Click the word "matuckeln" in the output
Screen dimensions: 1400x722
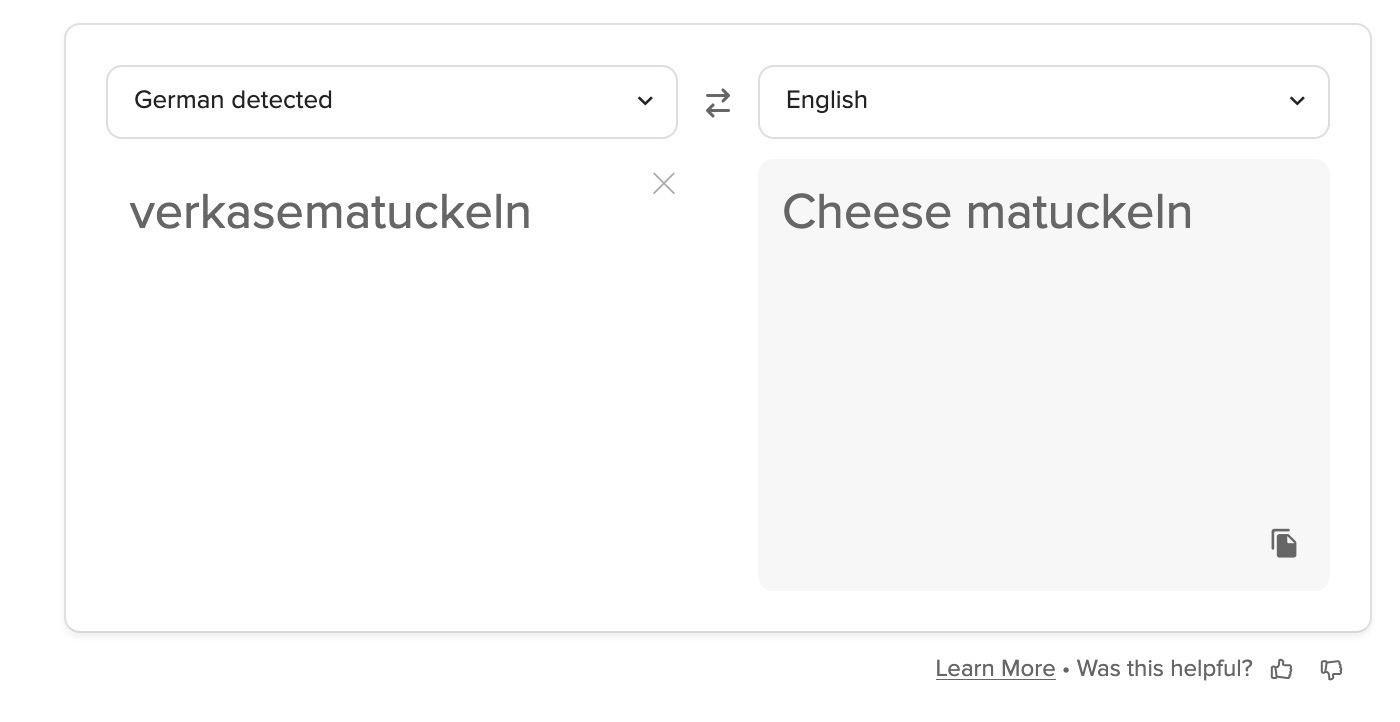tap(1079, 213)
